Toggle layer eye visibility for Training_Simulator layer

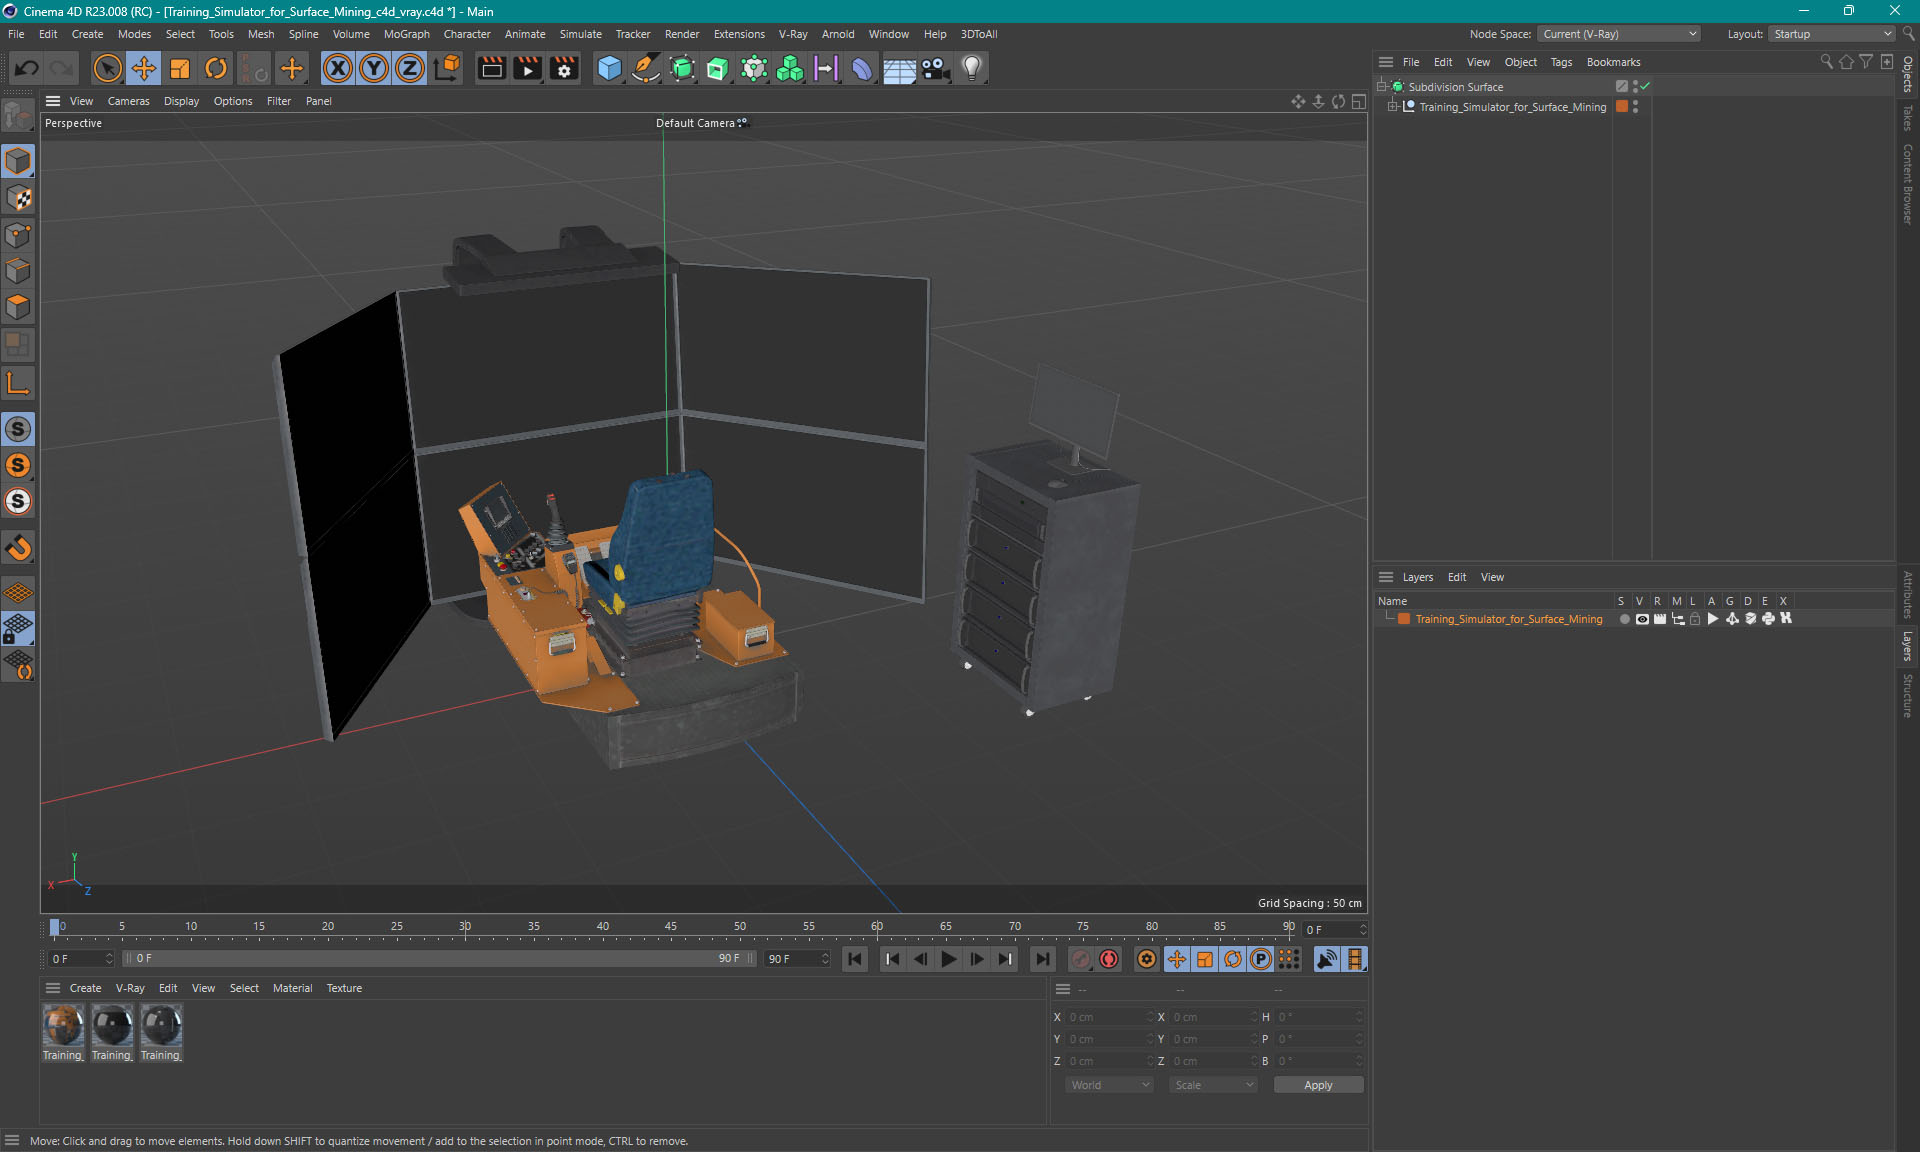tap(1642, 619)
